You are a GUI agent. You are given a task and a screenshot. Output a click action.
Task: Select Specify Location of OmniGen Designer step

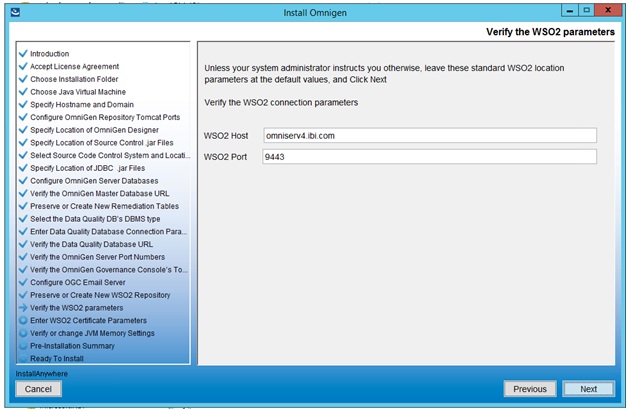tap(95, 130)
